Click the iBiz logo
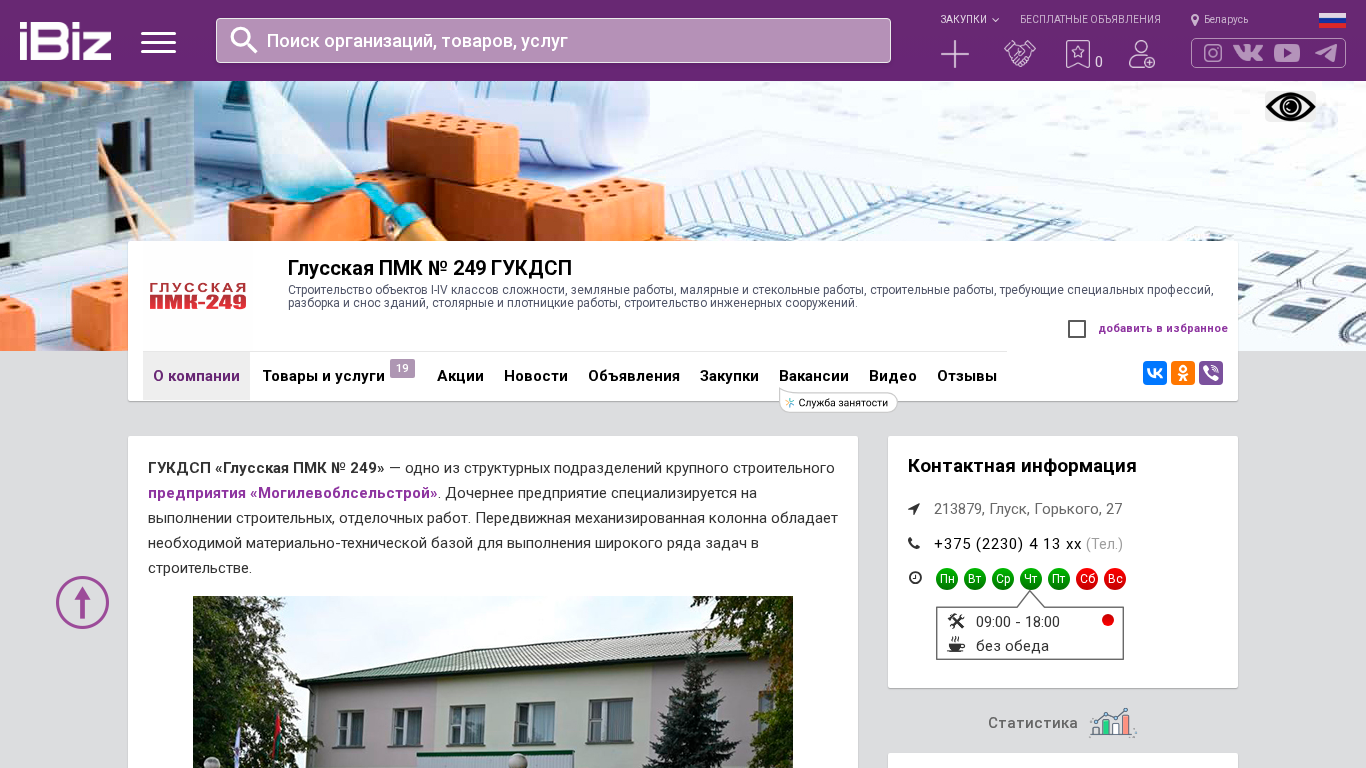The image size is (1366, 768). 65,41
